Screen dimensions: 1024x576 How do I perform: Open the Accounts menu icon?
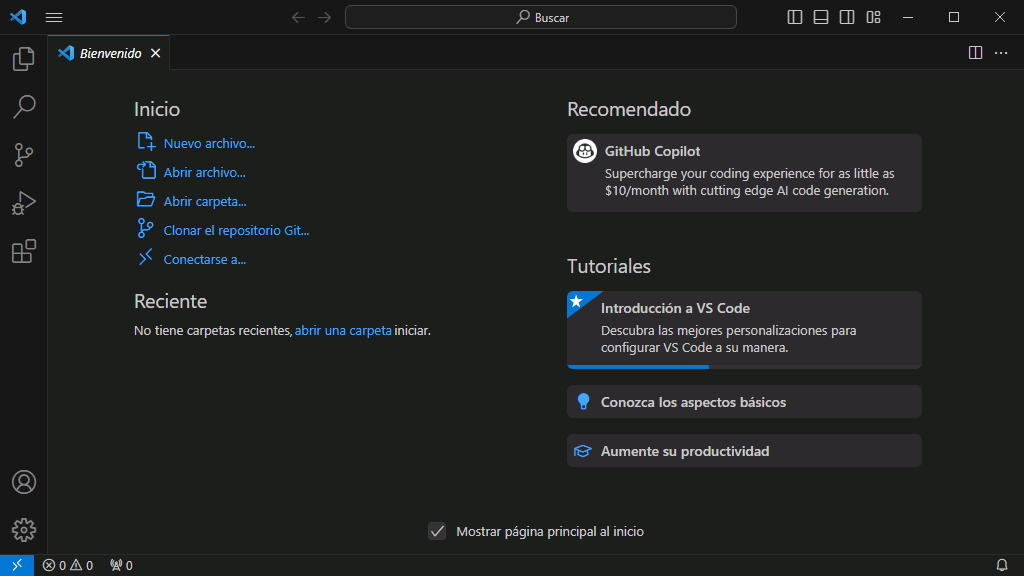coord(24,482)
